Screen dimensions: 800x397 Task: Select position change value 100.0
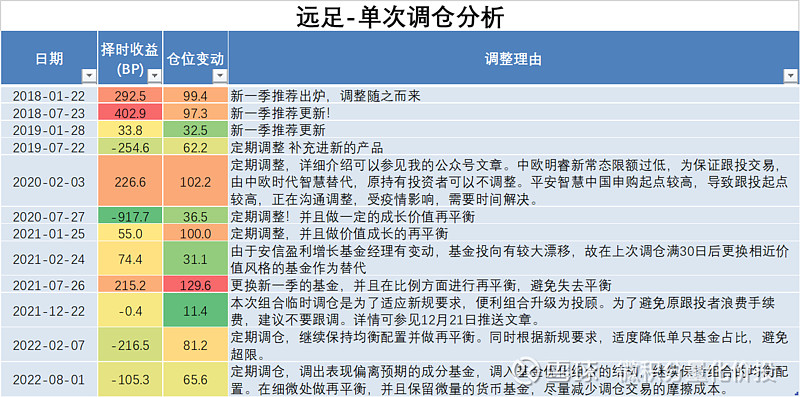pyautogui.click(x=195, y=233)
